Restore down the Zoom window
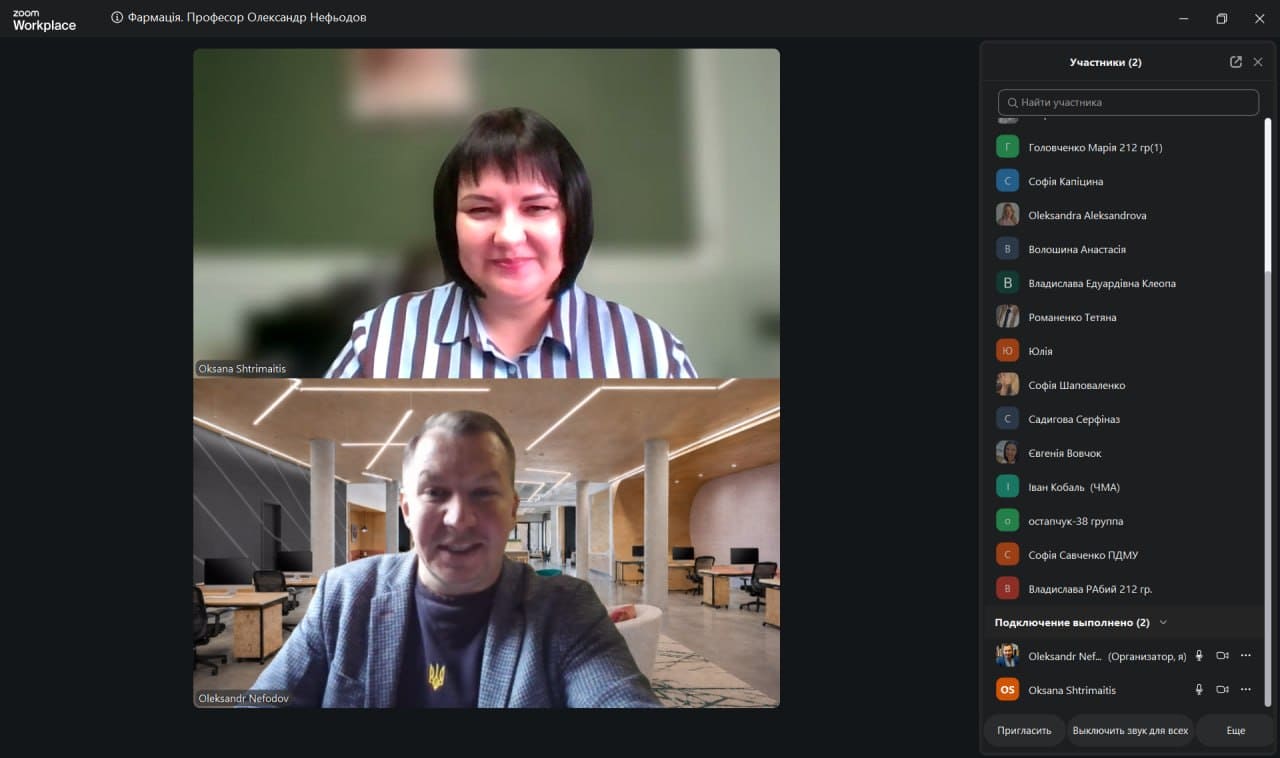1280x758 pixels. pos(1221,18)
